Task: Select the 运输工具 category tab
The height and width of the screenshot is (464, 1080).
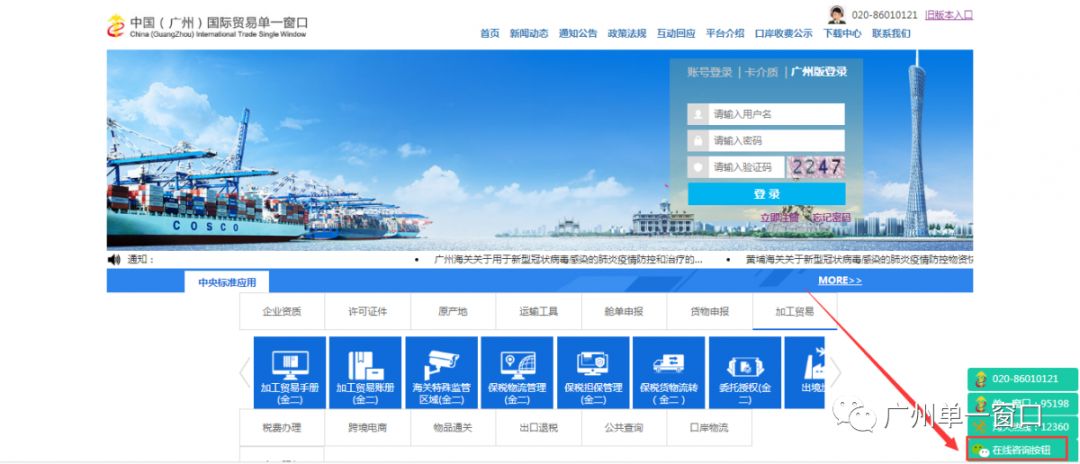Action: click(x=538, y=311)
